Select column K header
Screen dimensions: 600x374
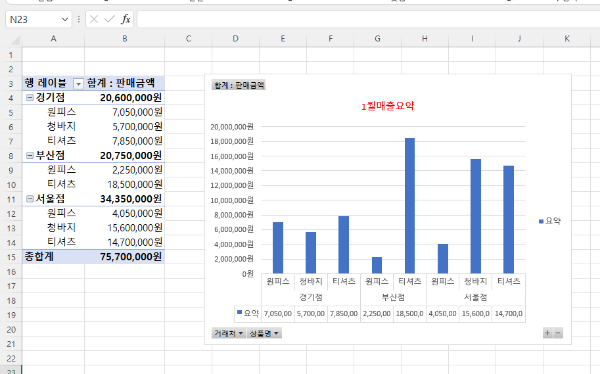tap(567, 39)
